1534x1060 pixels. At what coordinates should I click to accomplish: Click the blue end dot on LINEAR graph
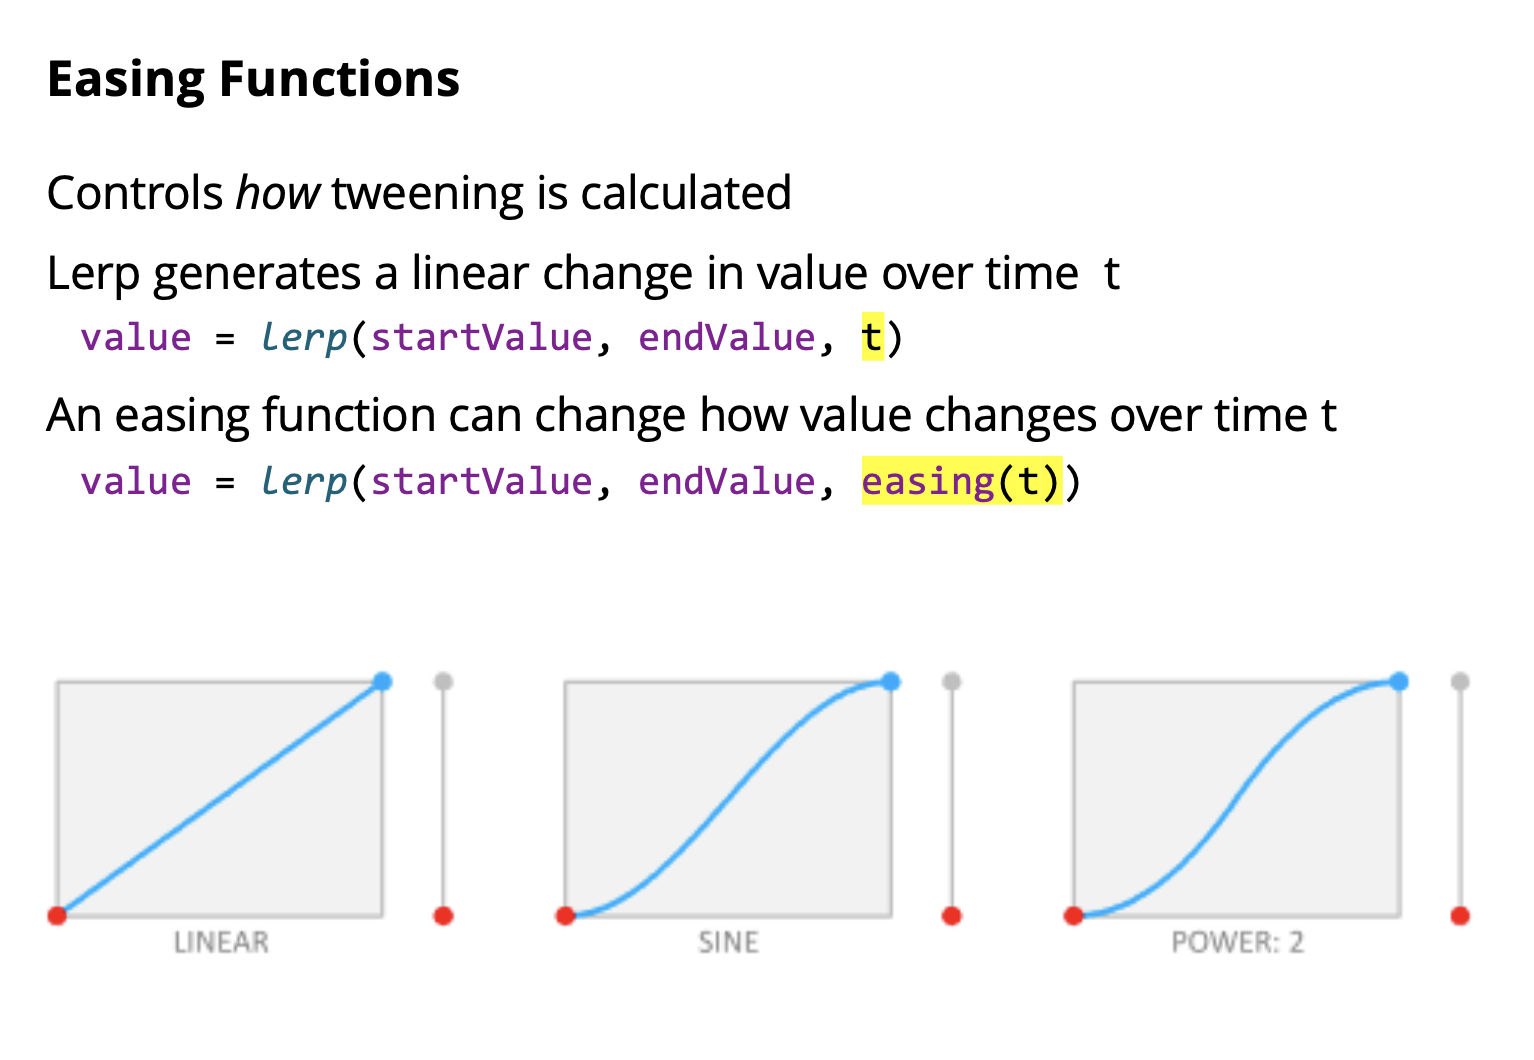tap(382, 682)
